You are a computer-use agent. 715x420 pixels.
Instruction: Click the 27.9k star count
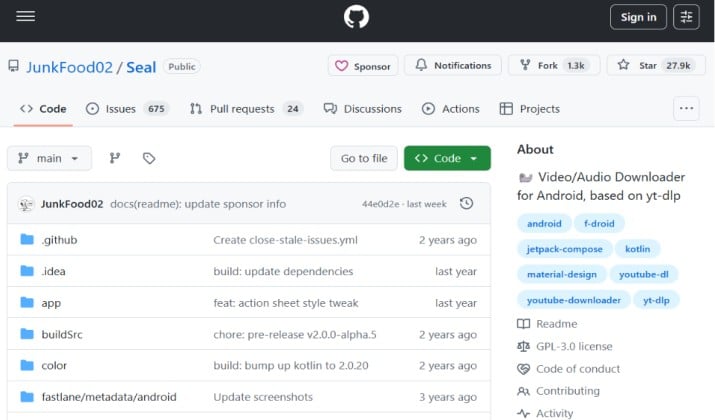[x=678, y=66]
